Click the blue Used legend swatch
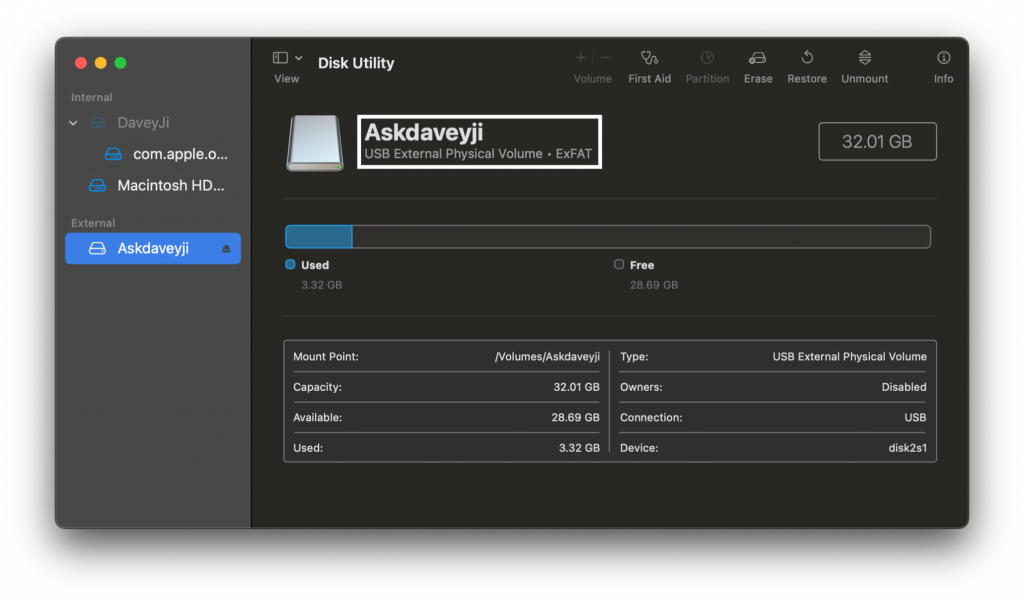Screen dimensions: 1024x600 tap(290, 264)
